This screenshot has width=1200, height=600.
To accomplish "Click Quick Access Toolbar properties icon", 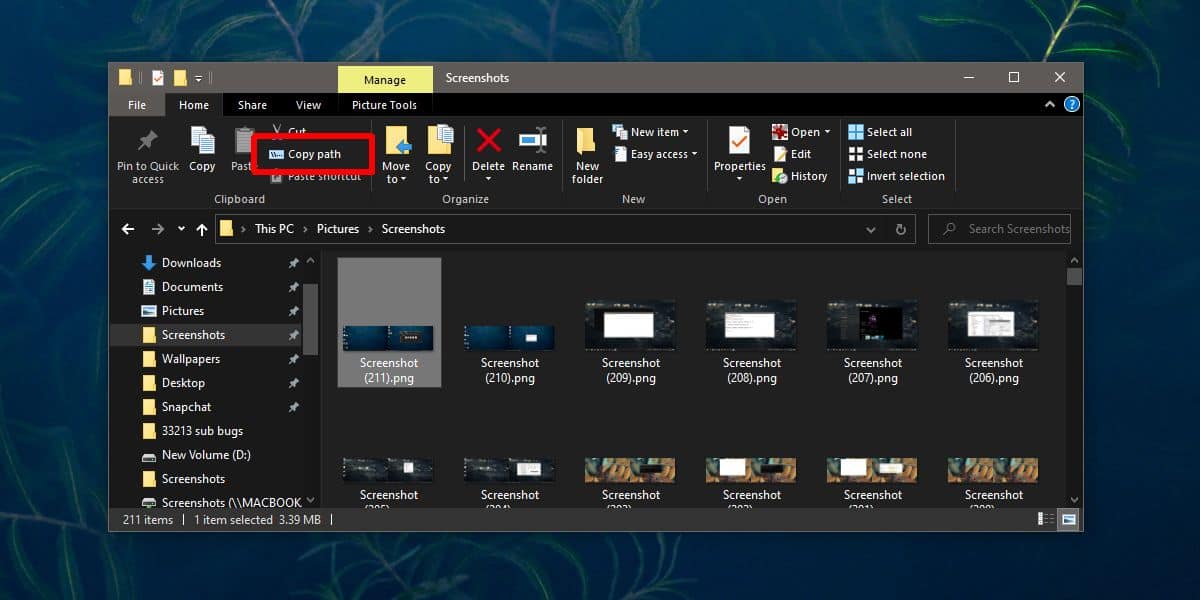I will (x=156, y=78).
